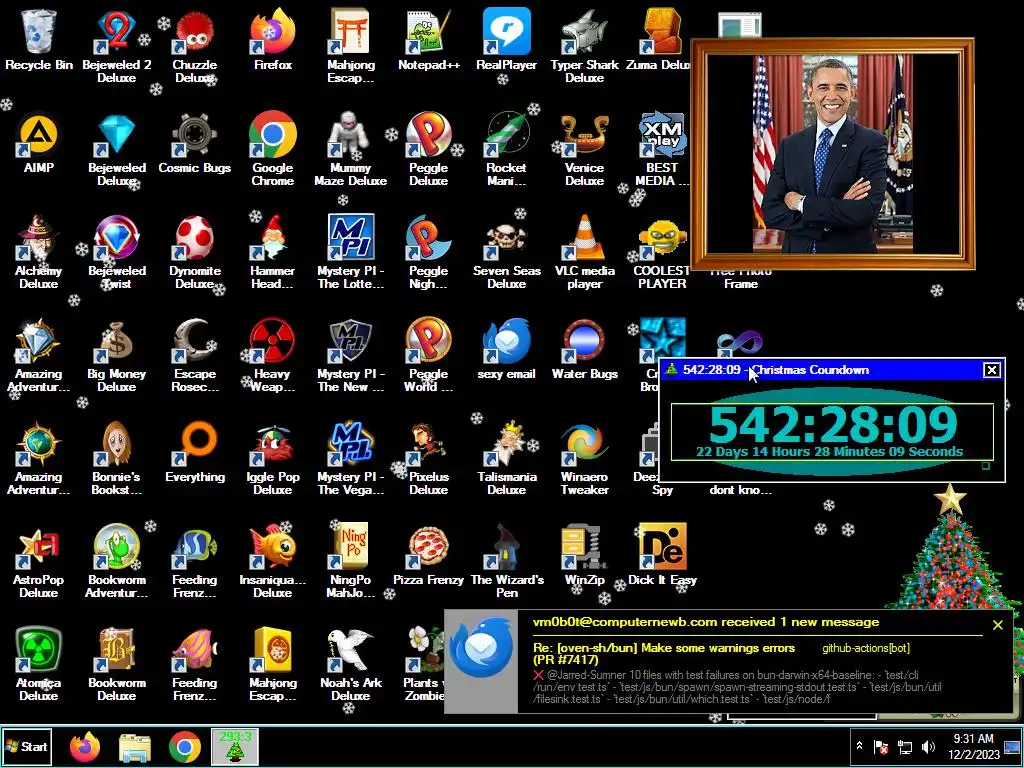Screen dimensions: 1024x768
Task: Open the Start menu
Action: 26,746
